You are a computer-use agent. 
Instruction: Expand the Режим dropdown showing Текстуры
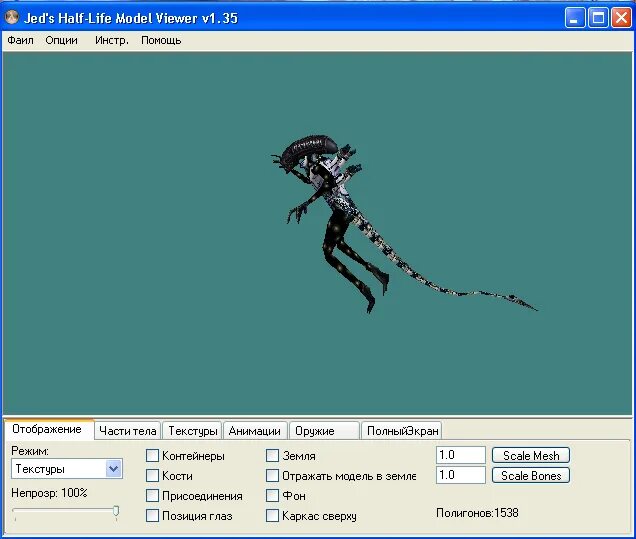[114, 469]
